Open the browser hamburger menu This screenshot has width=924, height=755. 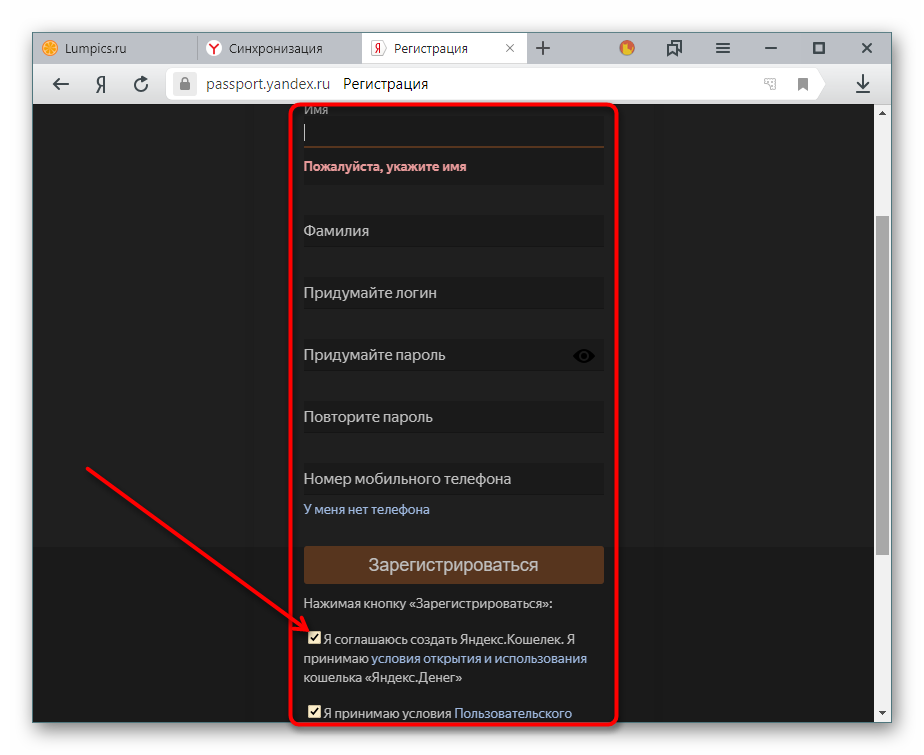pos(723,48)
